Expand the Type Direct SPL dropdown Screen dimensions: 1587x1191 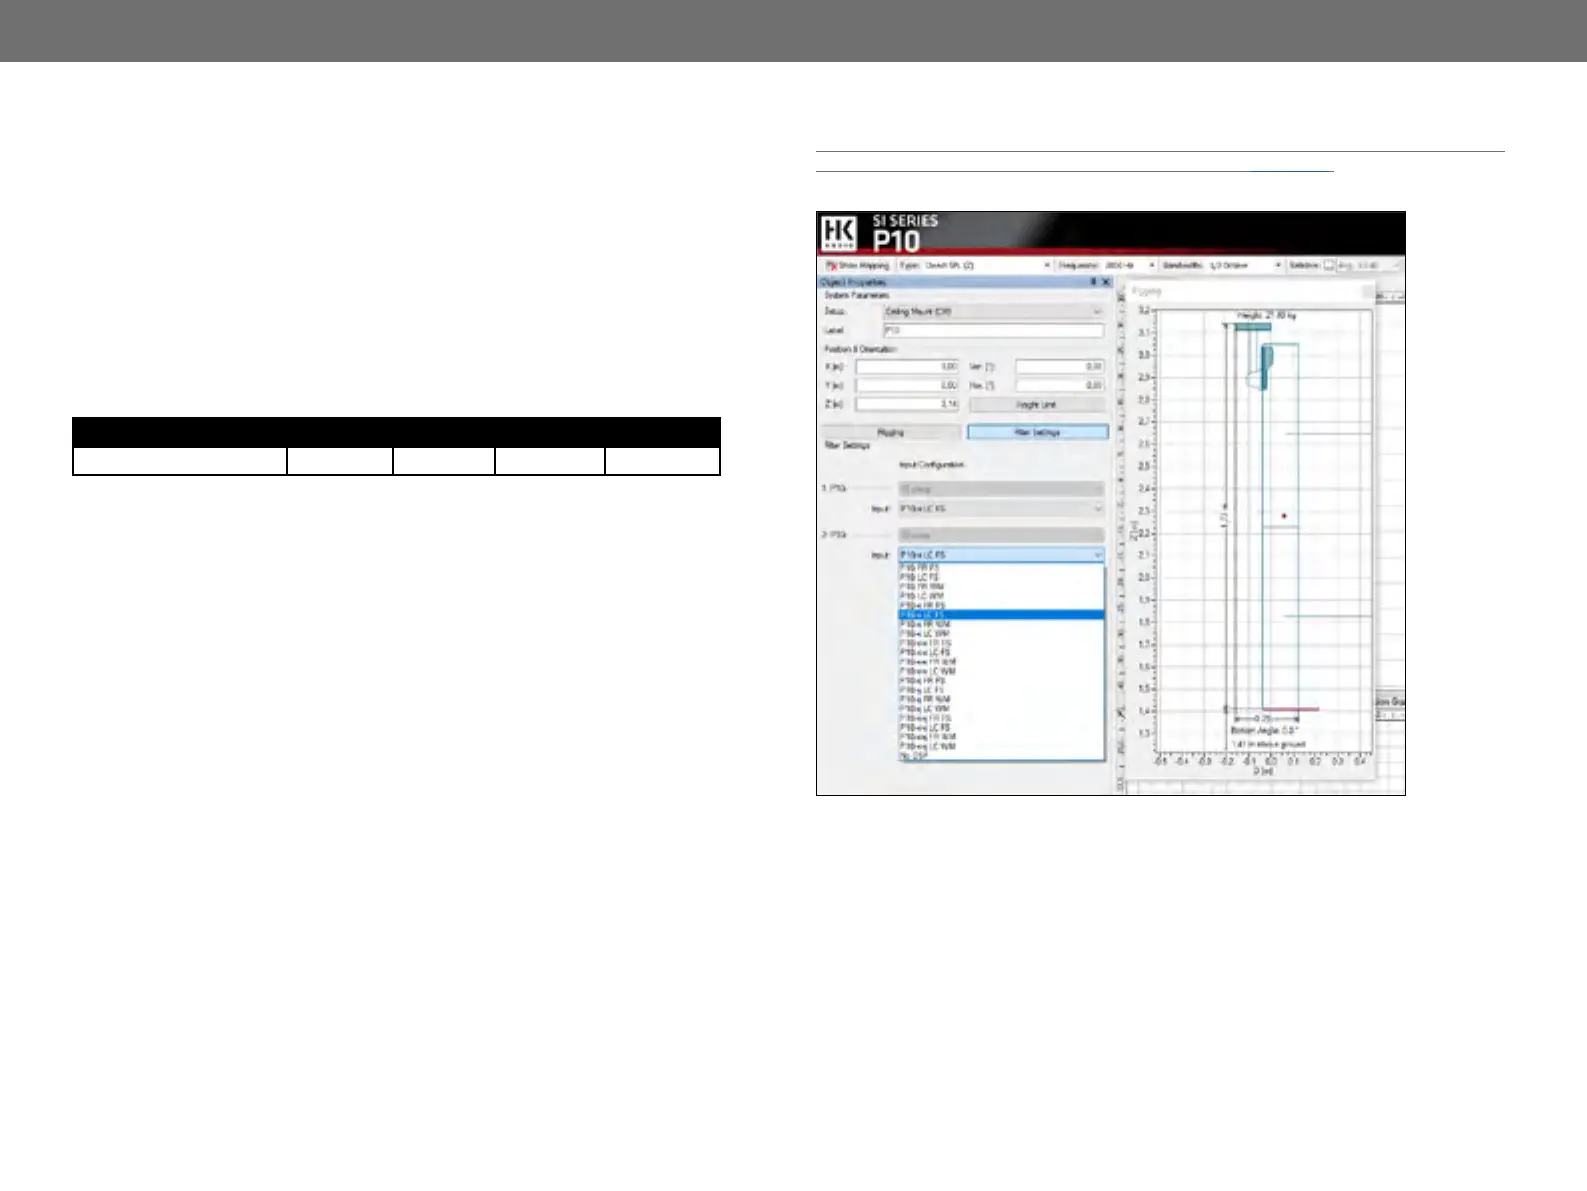coord(1047,266)
